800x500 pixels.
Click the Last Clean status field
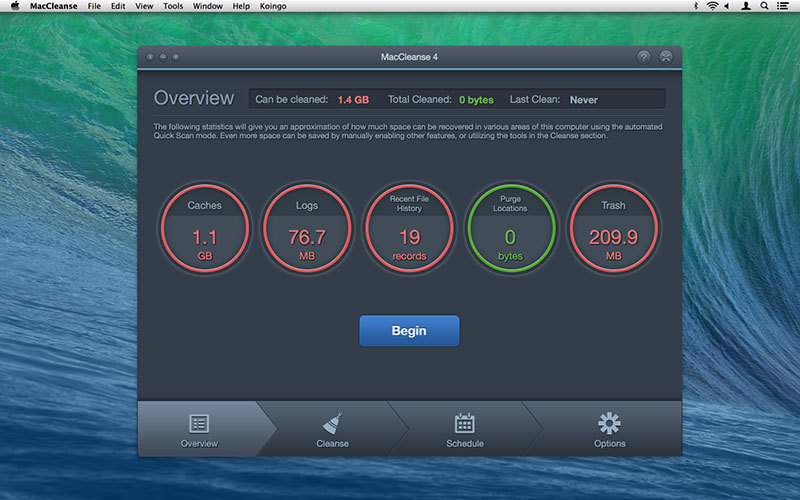coord(585,100)
